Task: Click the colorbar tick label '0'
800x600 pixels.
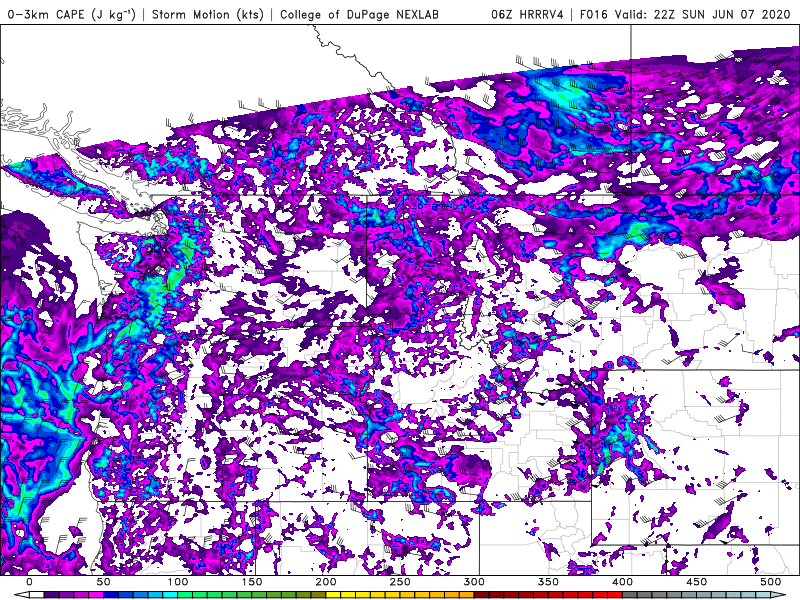Action: (x=29, y=582)
